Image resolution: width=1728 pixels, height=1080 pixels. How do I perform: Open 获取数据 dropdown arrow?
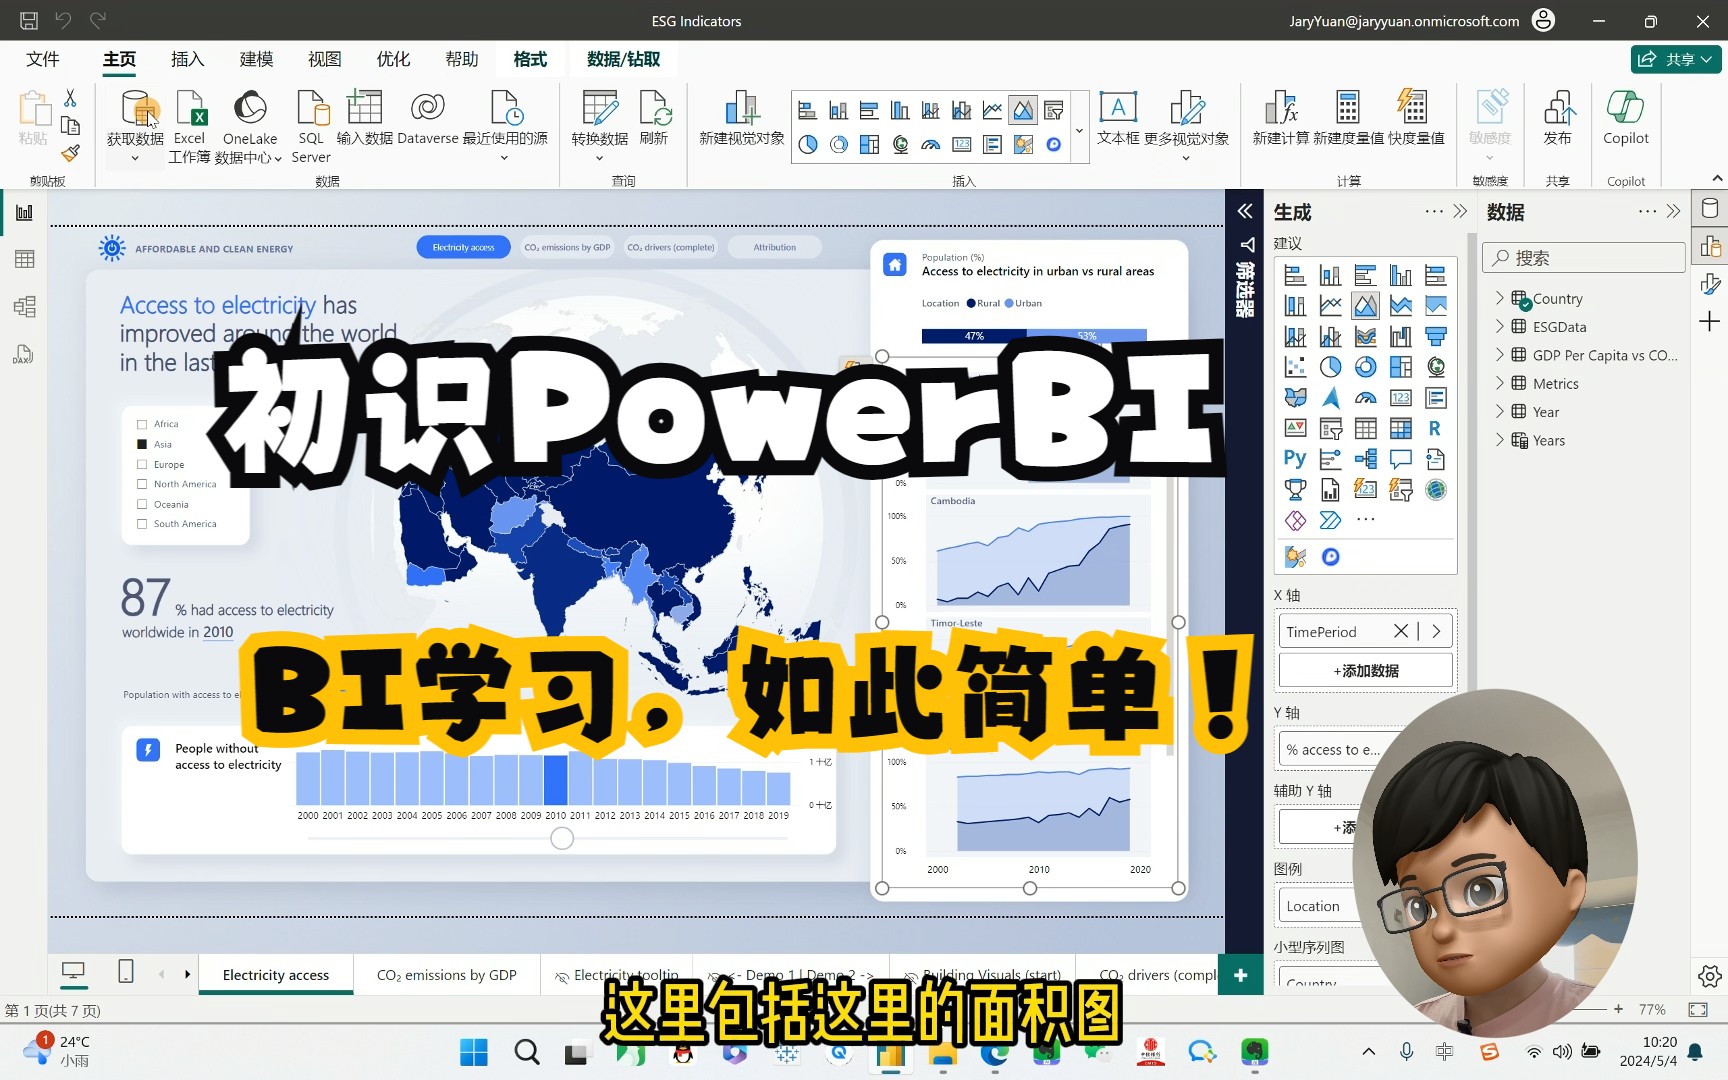135,158
